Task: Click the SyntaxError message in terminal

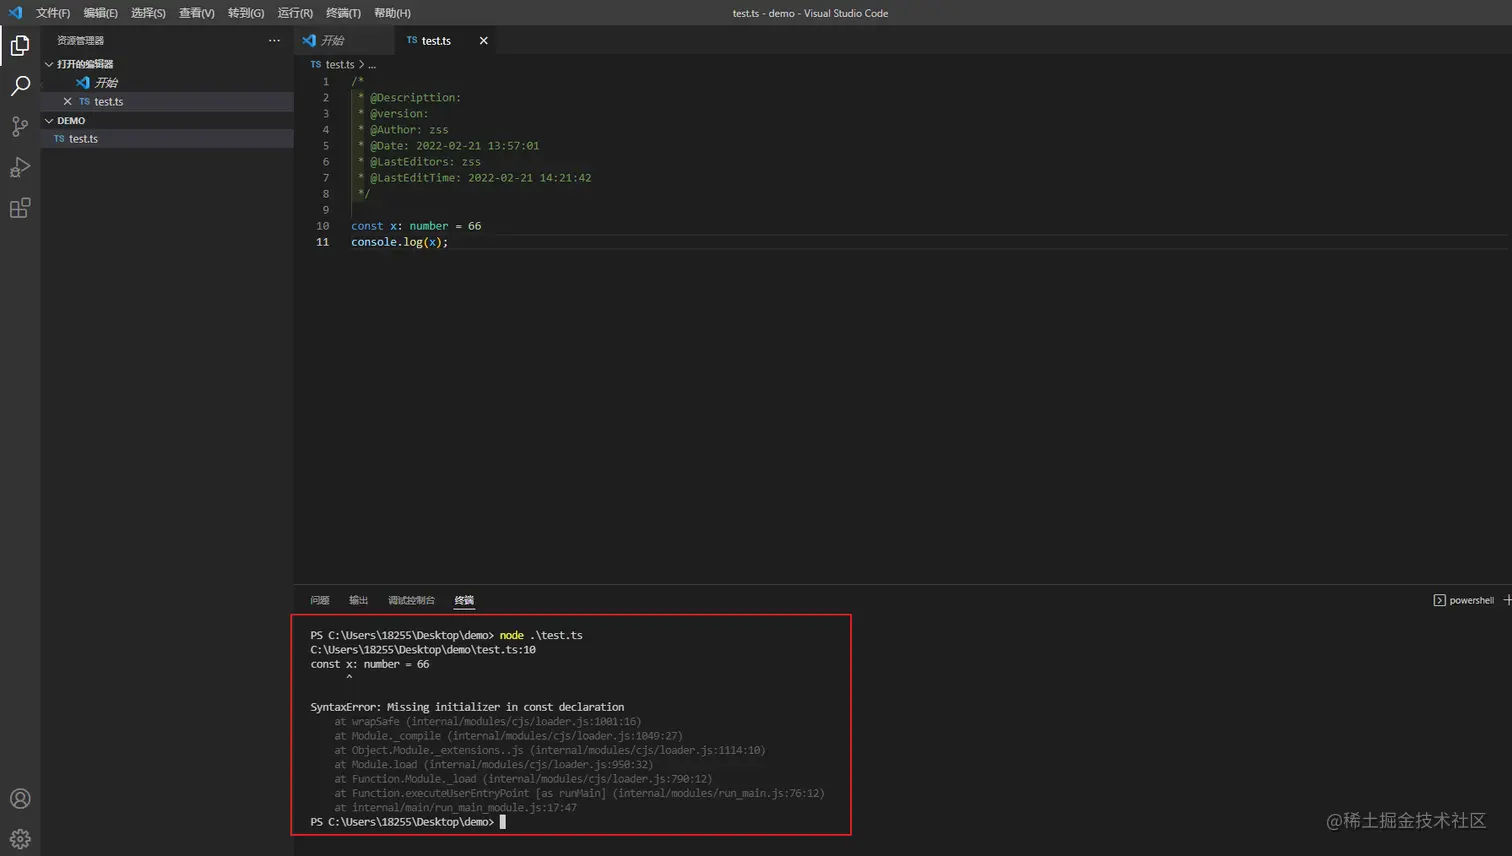Action: click(x=467, y=707)
